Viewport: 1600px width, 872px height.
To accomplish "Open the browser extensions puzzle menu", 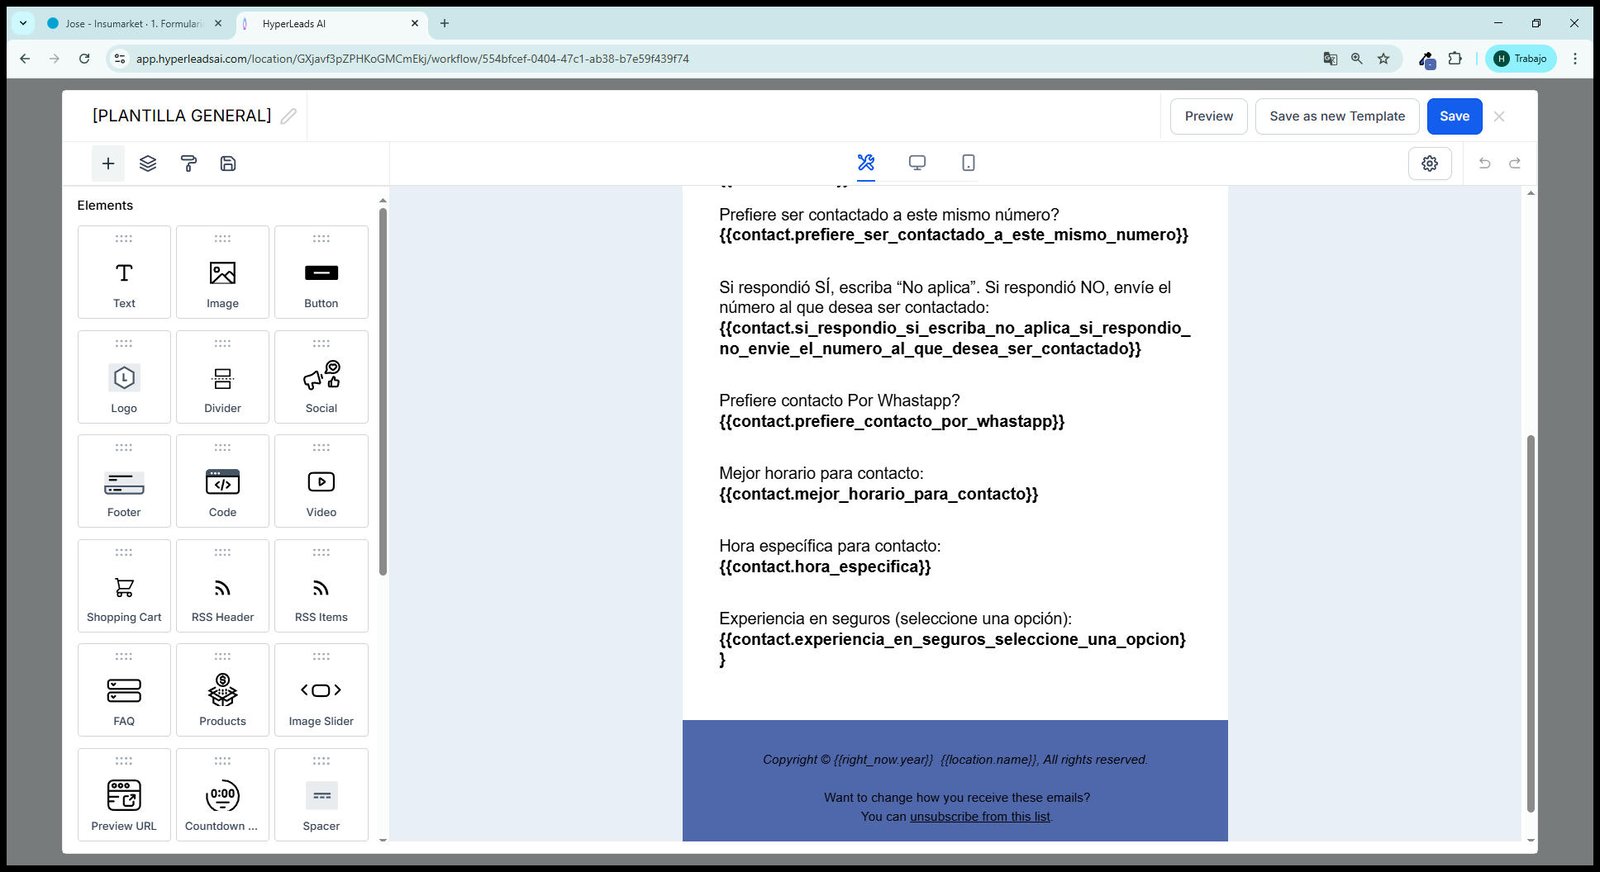I will (x=1455, y=59).
